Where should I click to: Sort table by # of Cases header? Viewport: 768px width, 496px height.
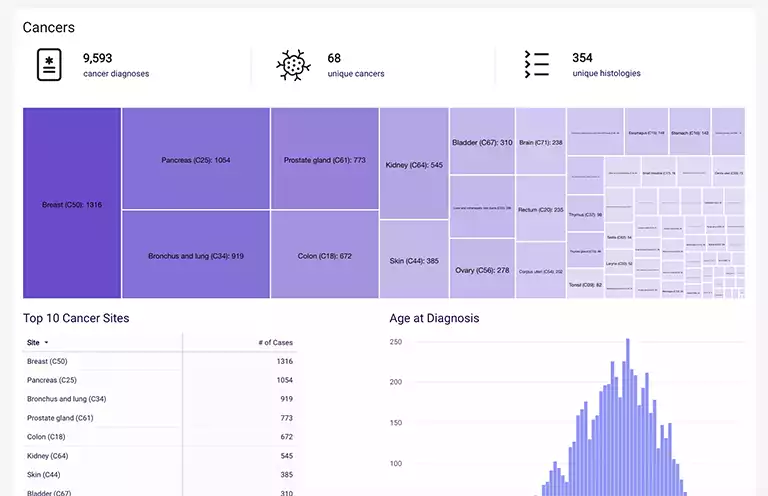275,342
